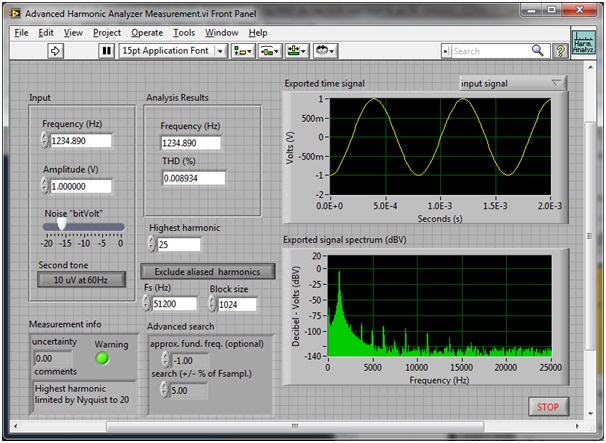Click the search magnifier icon
Screen dimensions: 606x443
537,50
